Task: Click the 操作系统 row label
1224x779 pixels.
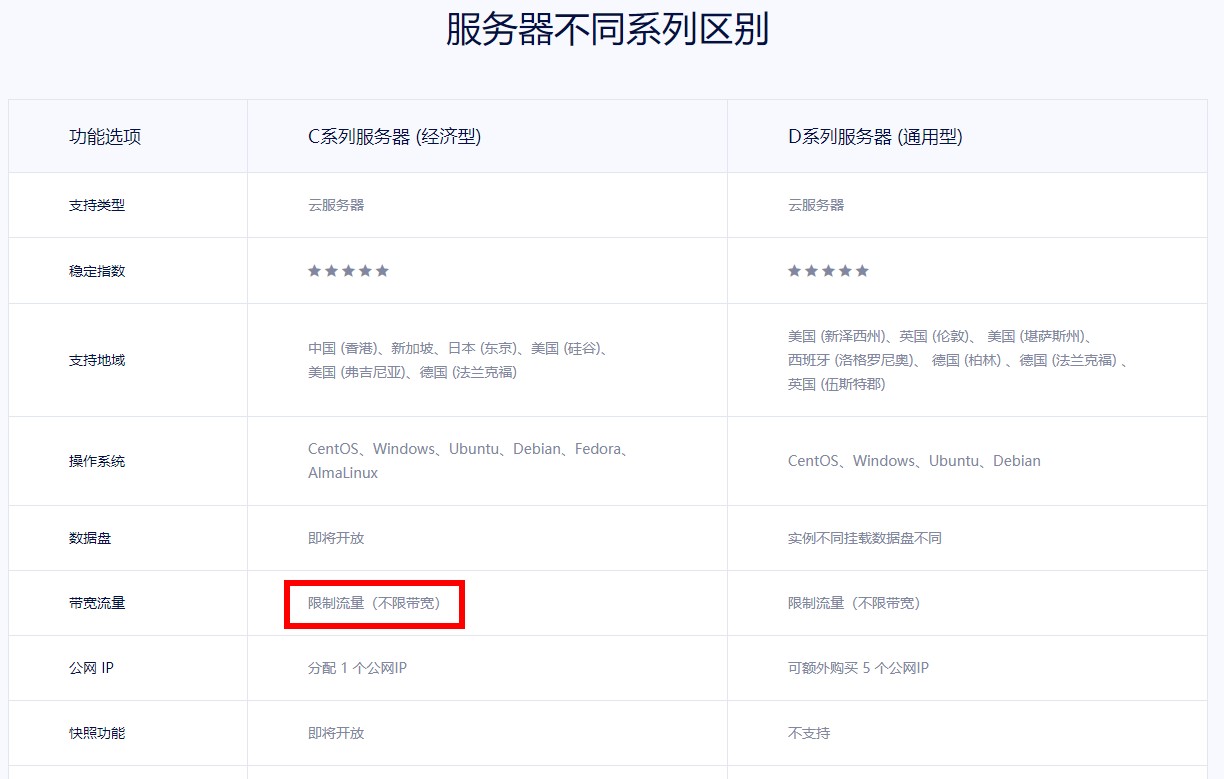Action: click(97, 461)
